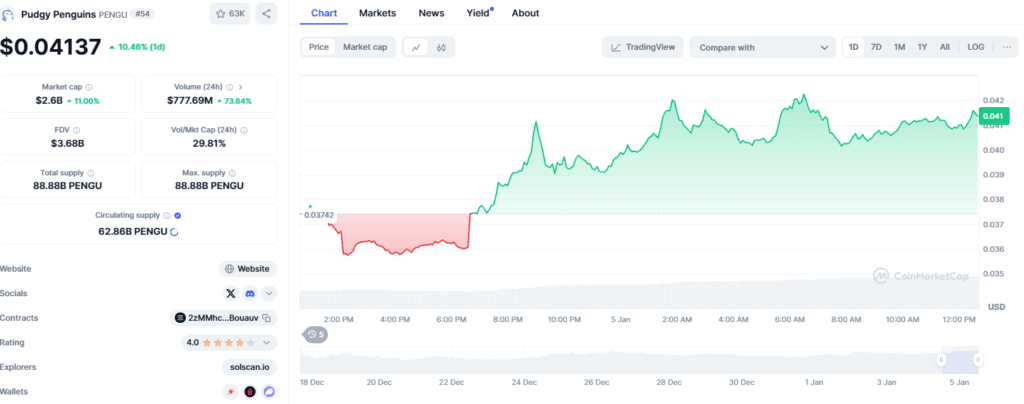Open info icon beside Market cap
1024x404 pixels.
click(x=89, y=87)
